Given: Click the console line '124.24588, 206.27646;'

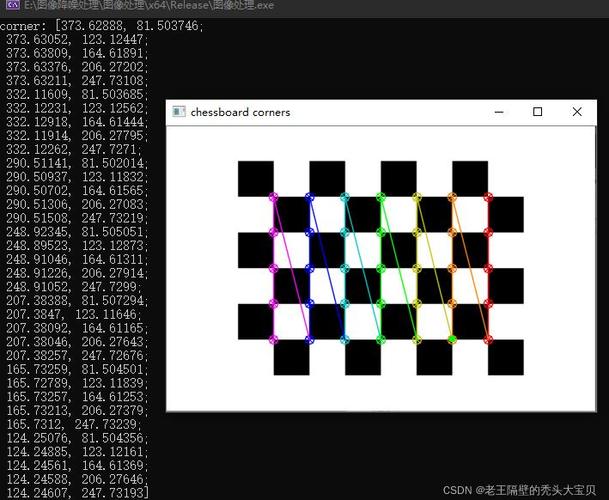Looking at the screenshot, I should coord(77,479).
